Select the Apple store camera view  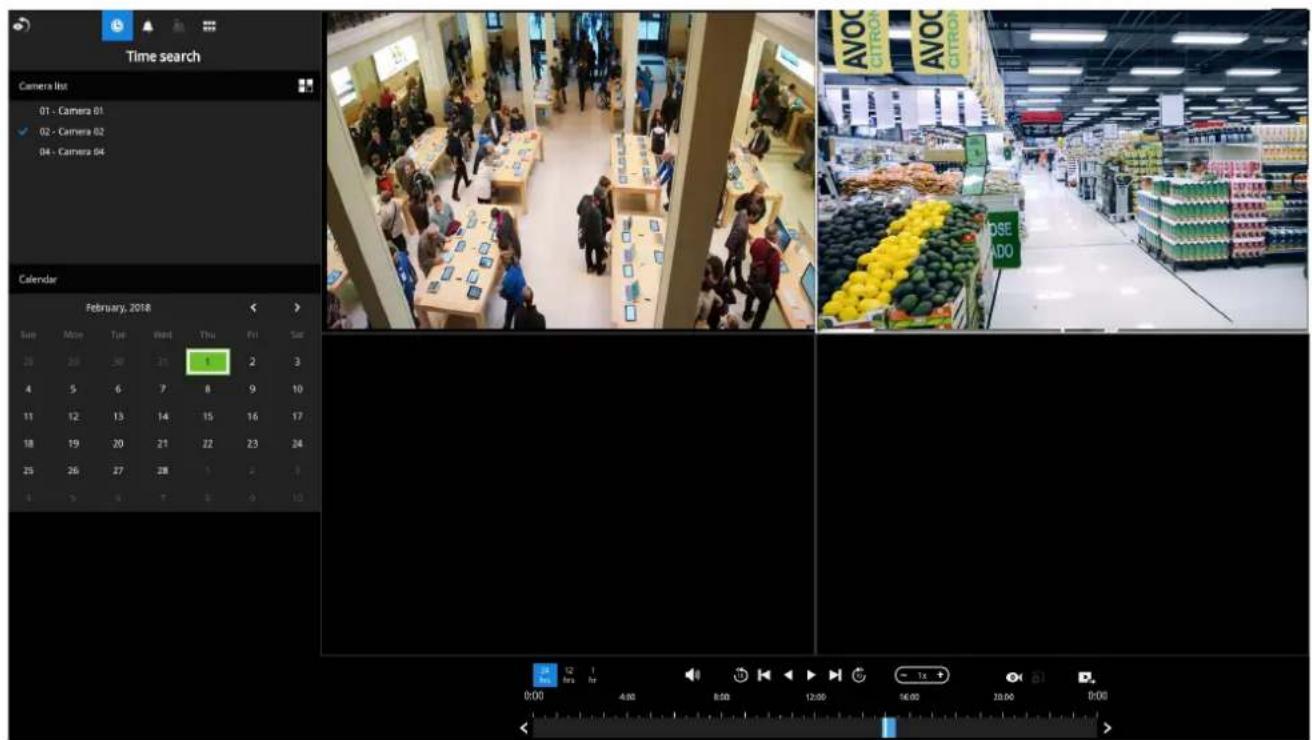[x=570, y=171]
